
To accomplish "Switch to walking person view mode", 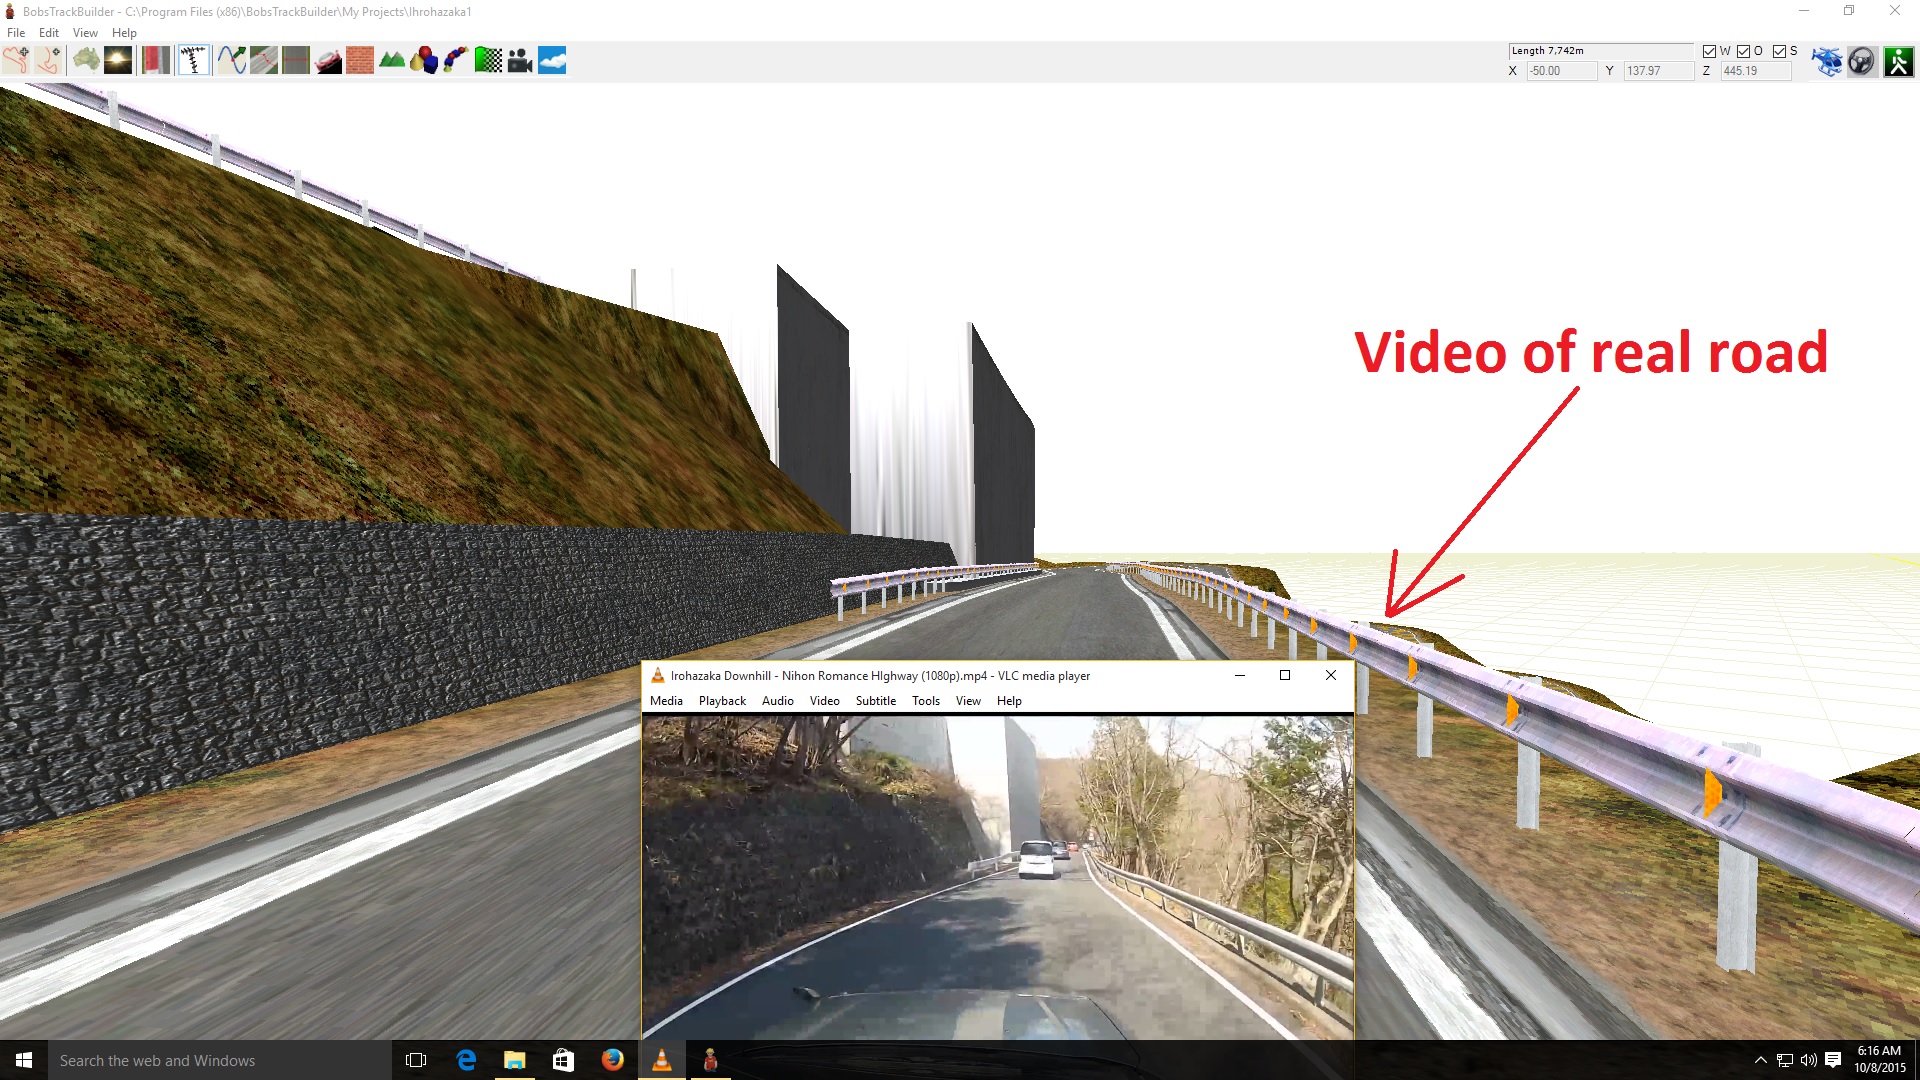I will point(1898,62).
